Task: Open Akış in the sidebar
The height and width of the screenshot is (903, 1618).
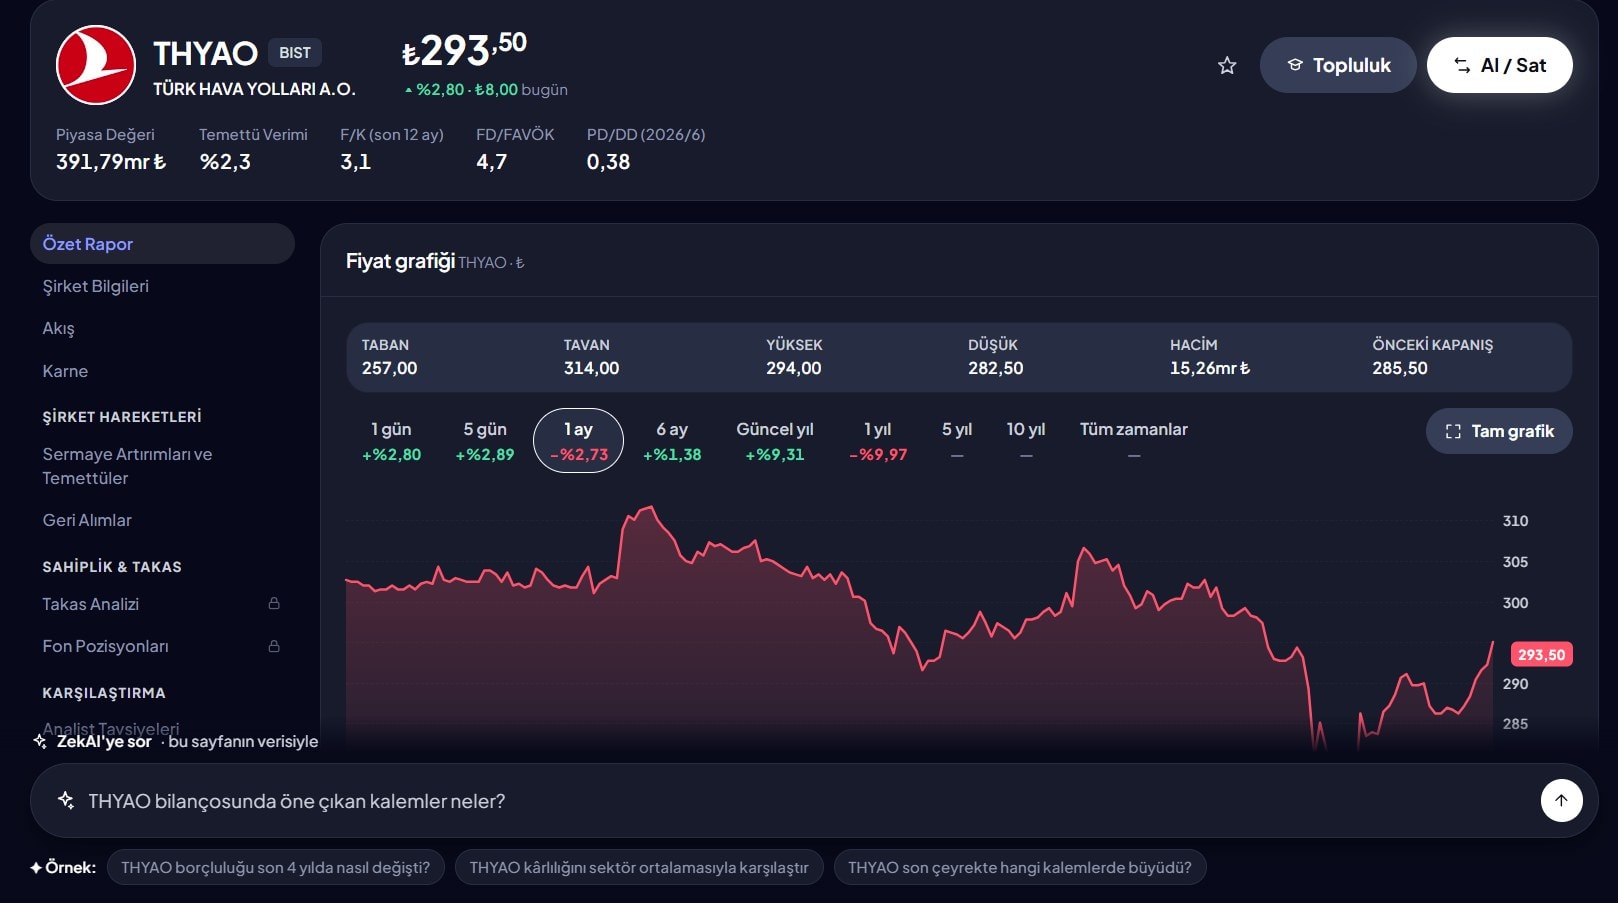Action: click(x=162, y=328)
